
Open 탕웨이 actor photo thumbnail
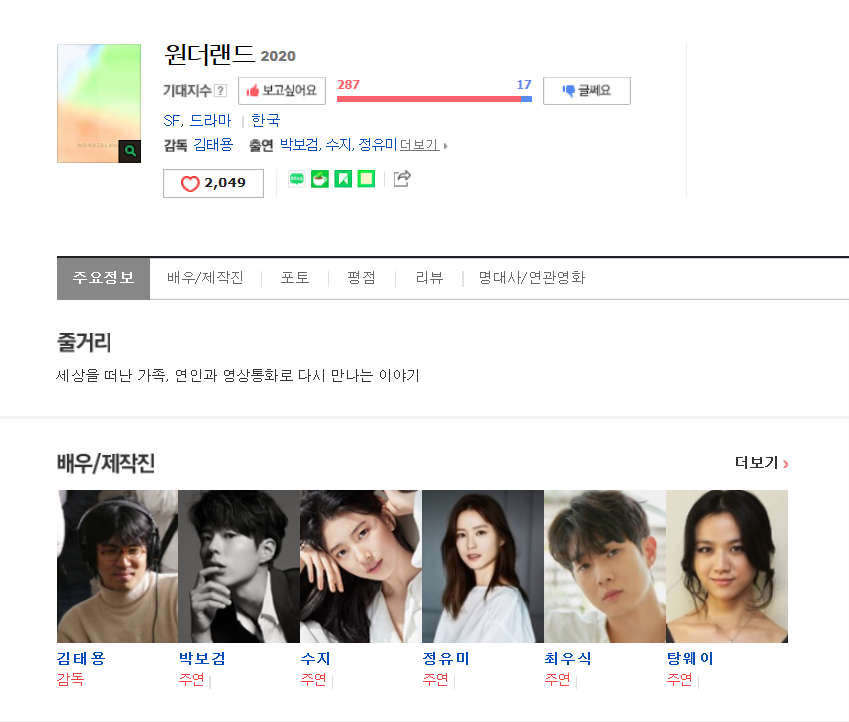pos(727,566)
